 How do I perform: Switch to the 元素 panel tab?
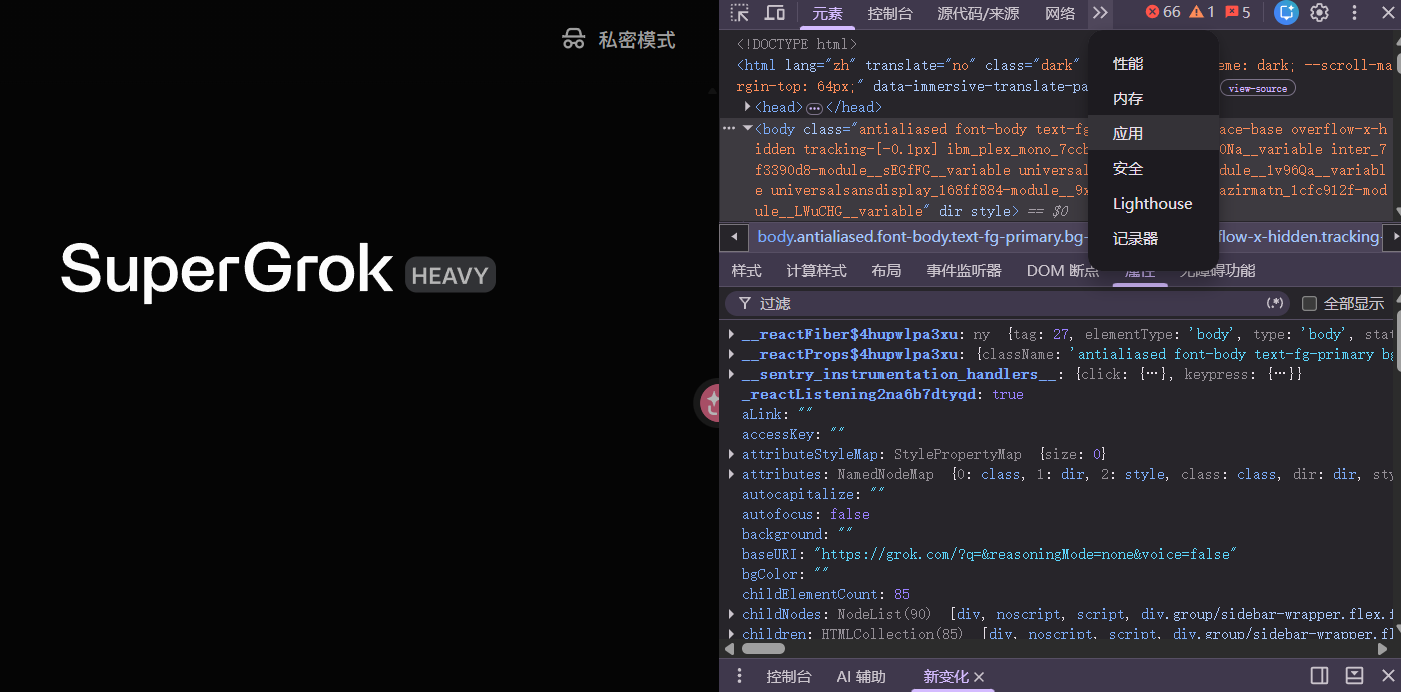(x=827, y=13)
